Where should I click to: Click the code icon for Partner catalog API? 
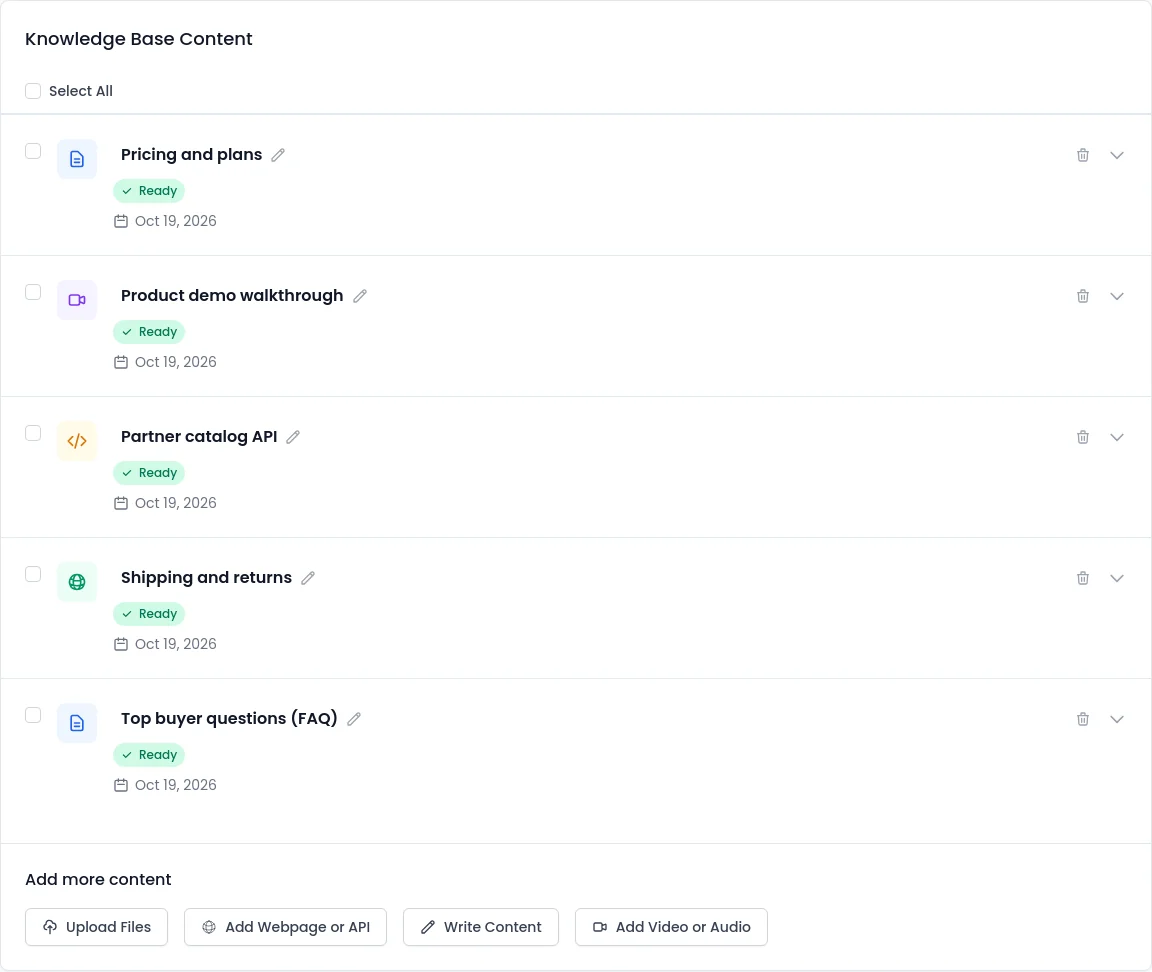pyautogui.click(x=77, y=441)
